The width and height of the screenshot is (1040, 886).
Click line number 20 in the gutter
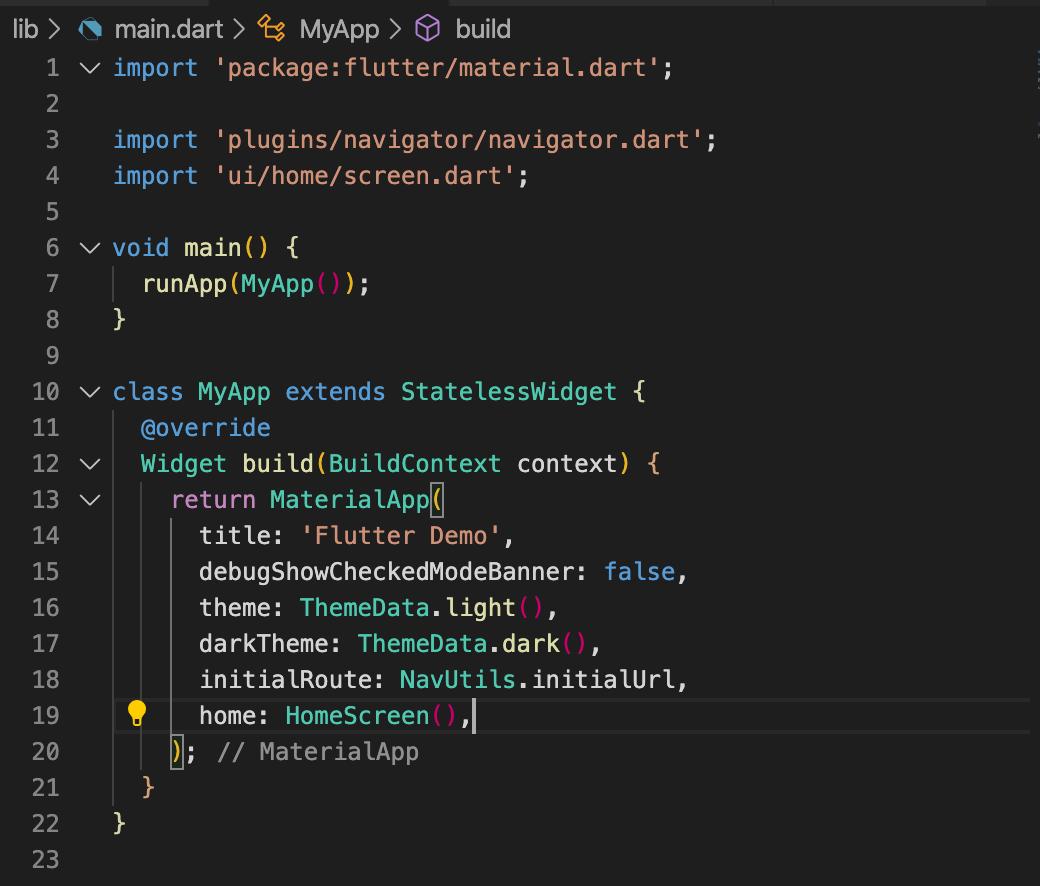[45, 751]
